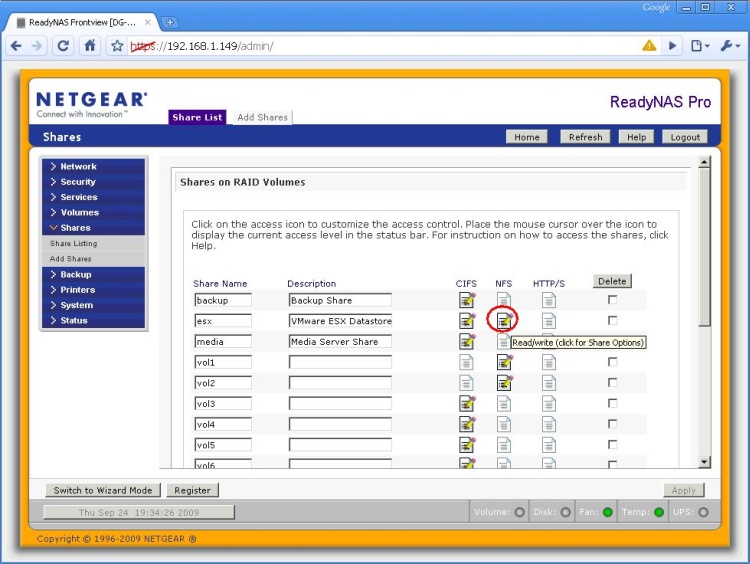
Task: Expand the Status sidebar section
Action: (93, 321)
